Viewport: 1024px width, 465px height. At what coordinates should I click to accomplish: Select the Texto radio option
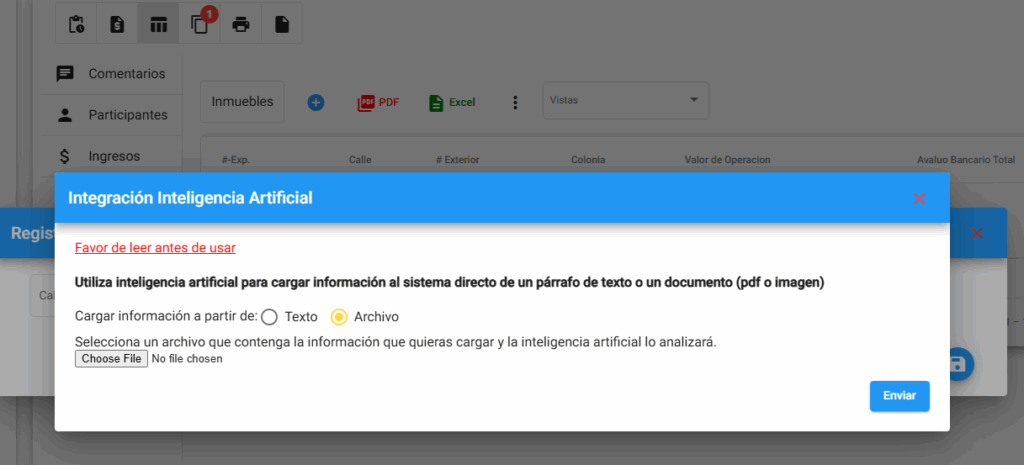[x=269, y=317]
